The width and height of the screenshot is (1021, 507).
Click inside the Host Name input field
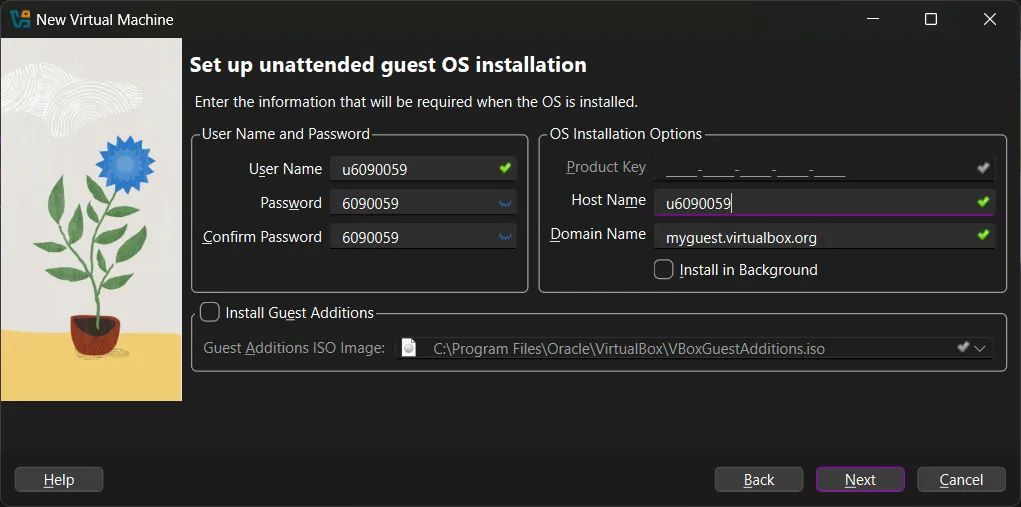point(815,203)
